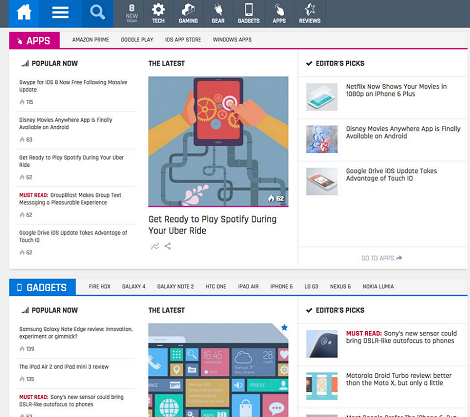Click the pink Apps section header
Viewport: 470px width, 417px height.
point(35,40)
